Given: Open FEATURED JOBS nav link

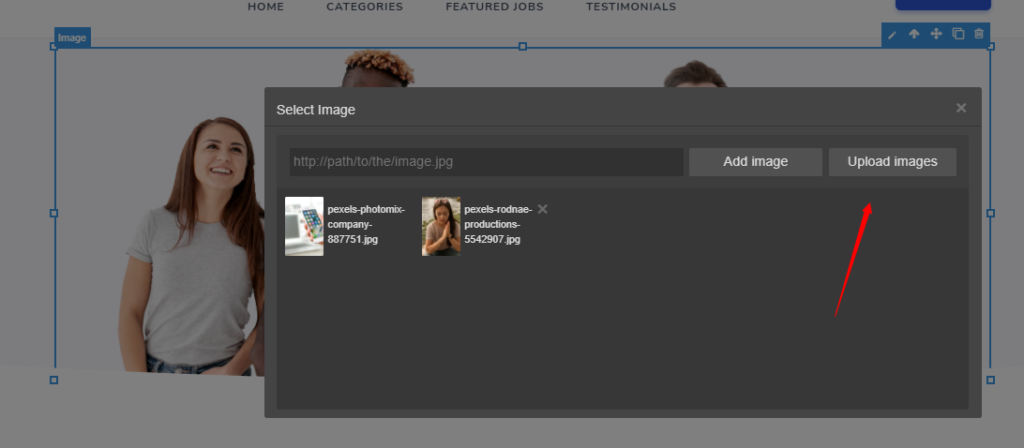Looking at the screenshot, I should coord(495,7).
